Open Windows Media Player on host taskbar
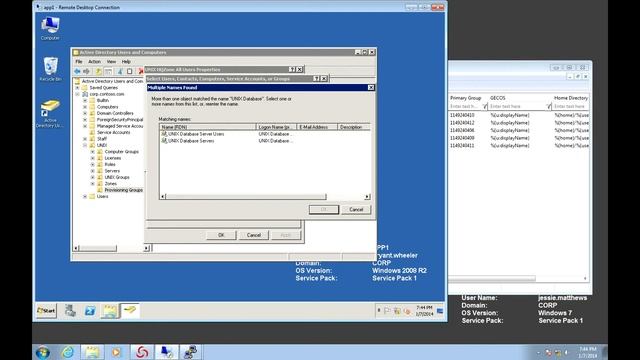This screenshot has width=640, height=360. tap(117, 352)
